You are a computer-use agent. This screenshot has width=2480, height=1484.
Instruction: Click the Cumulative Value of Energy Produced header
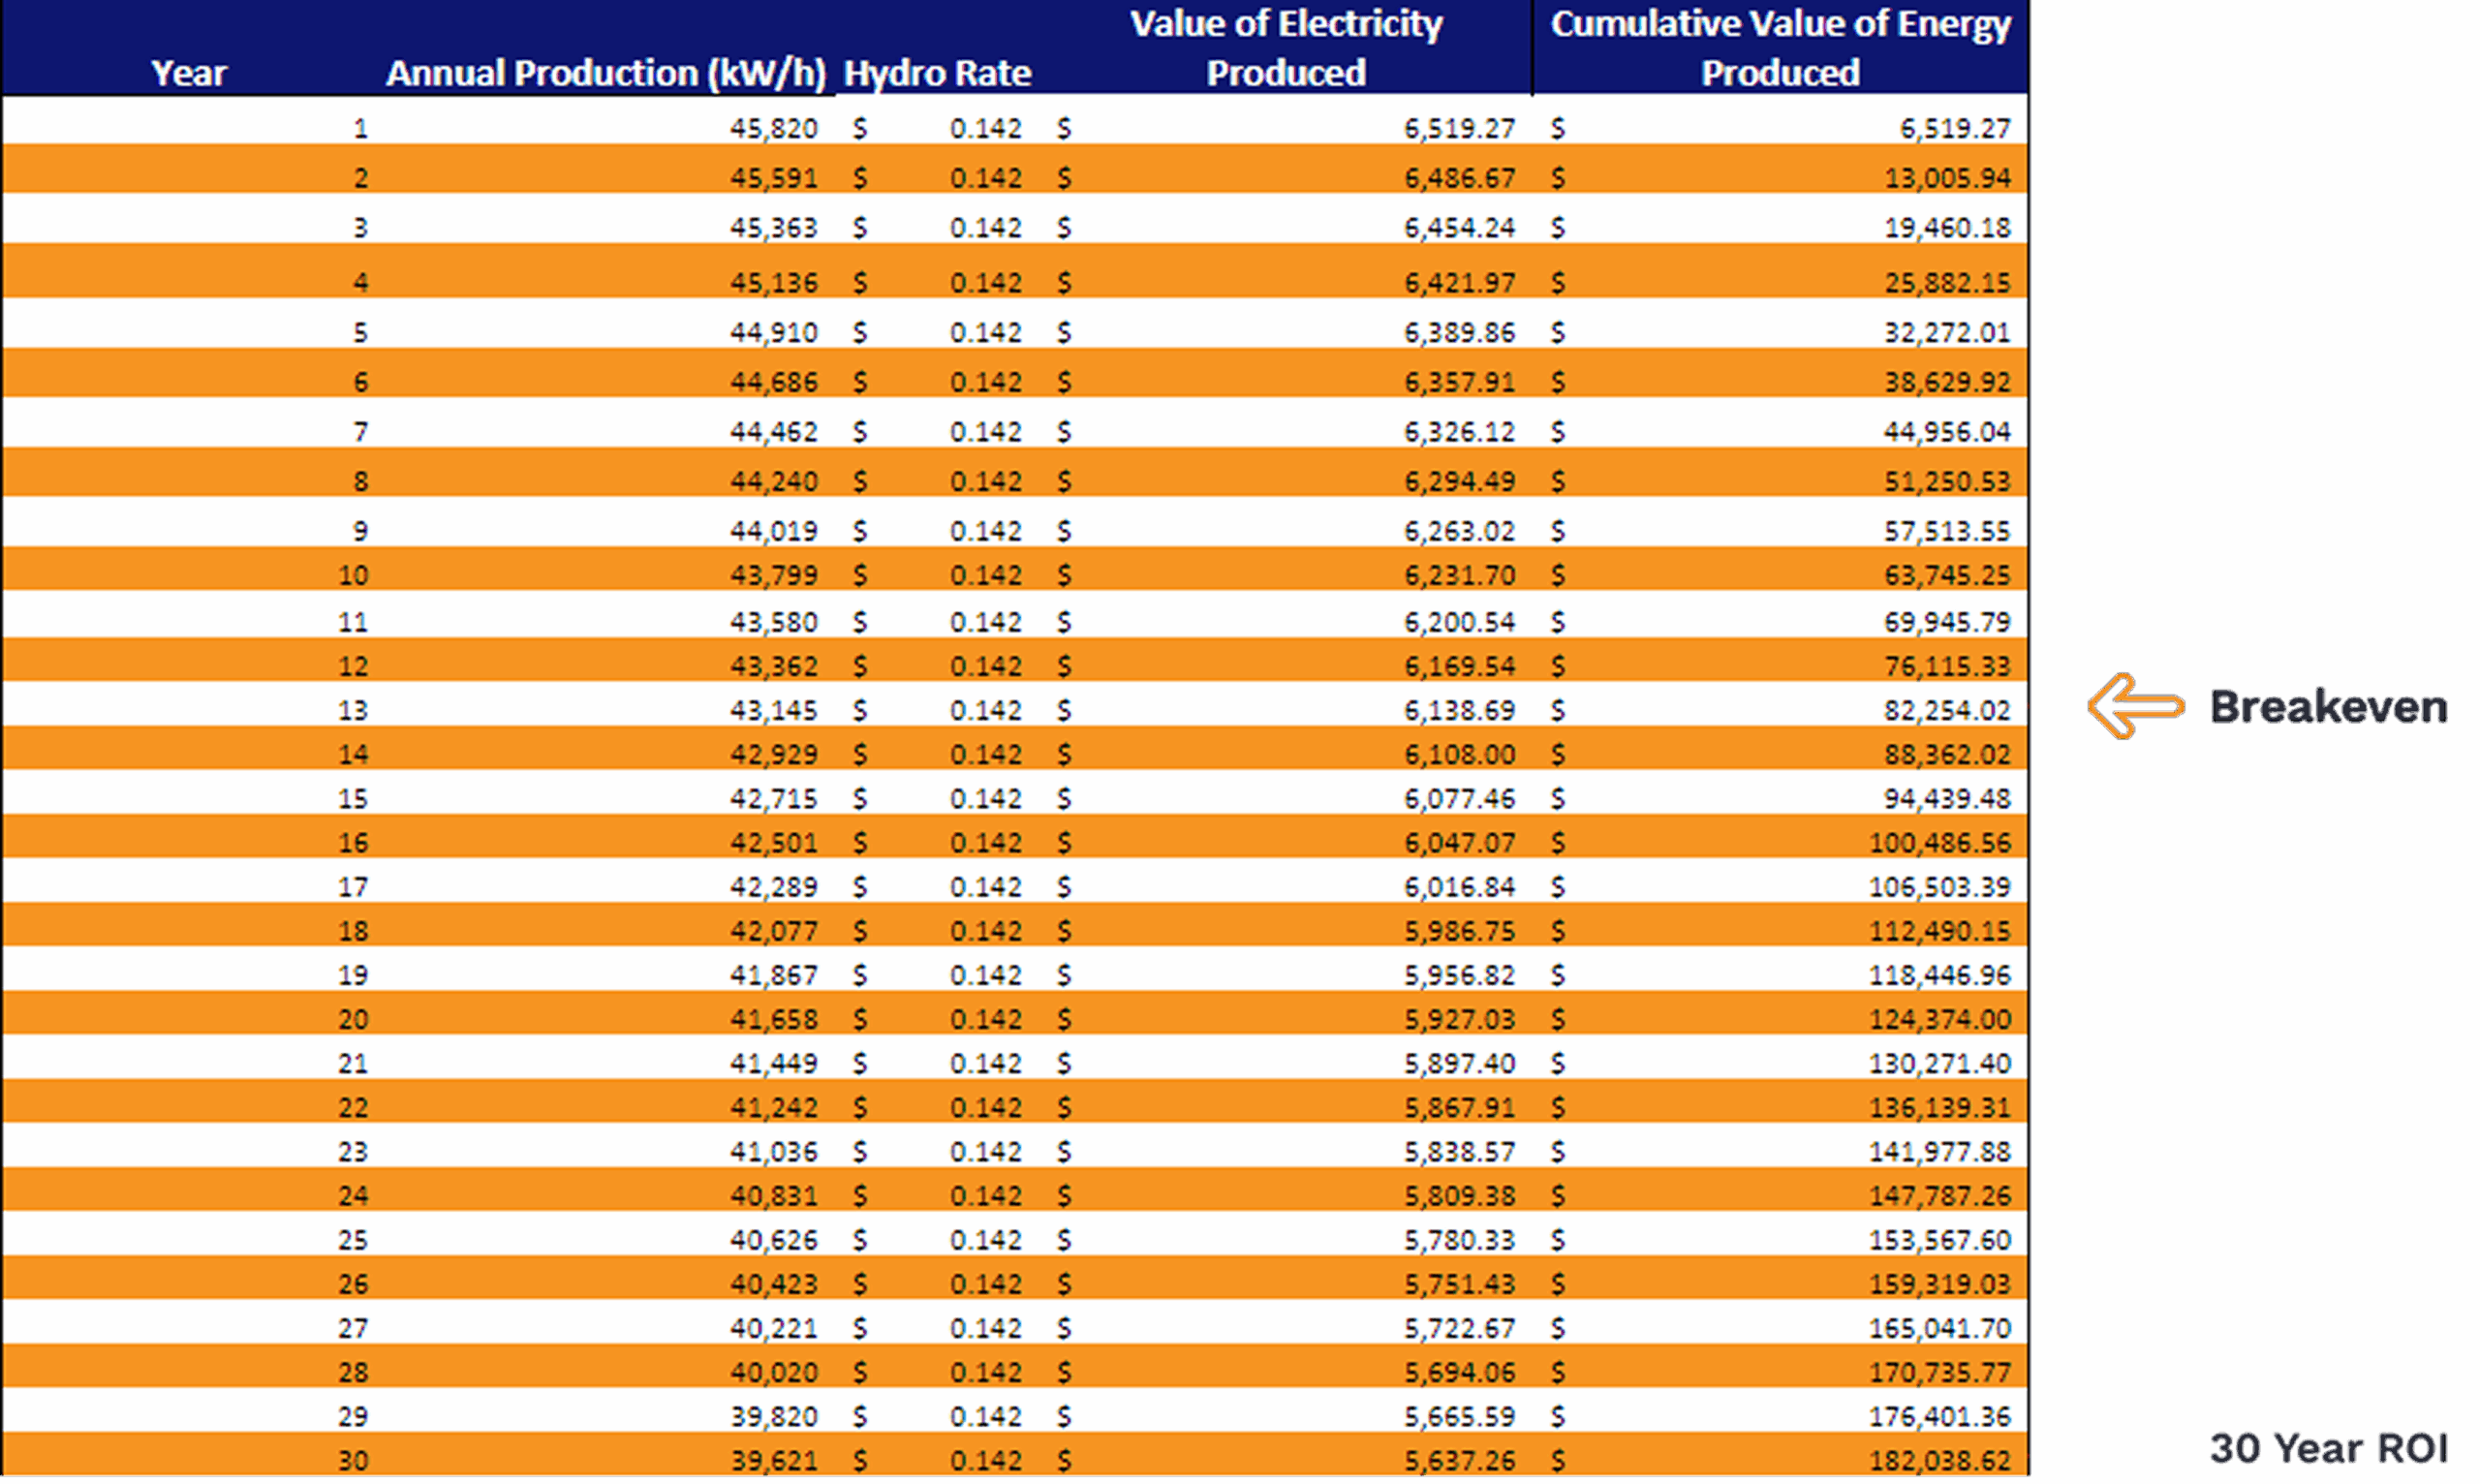pos(1781,48)
